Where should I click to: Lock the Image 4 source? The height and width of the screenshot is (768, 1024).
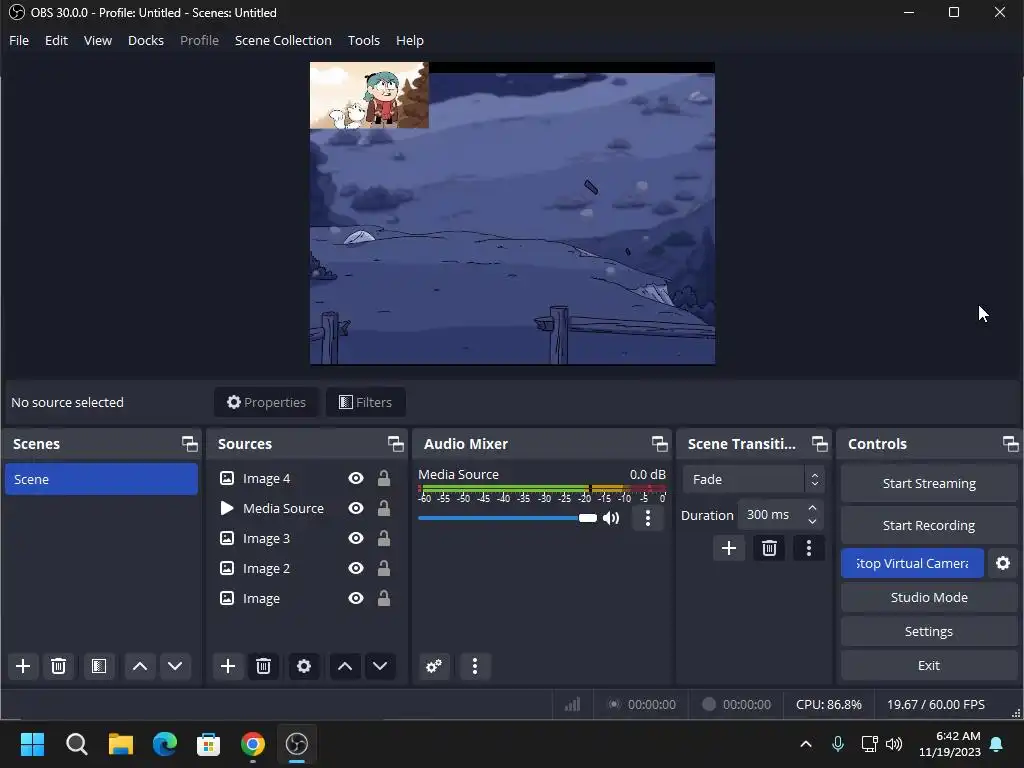(x=384, y=479)
